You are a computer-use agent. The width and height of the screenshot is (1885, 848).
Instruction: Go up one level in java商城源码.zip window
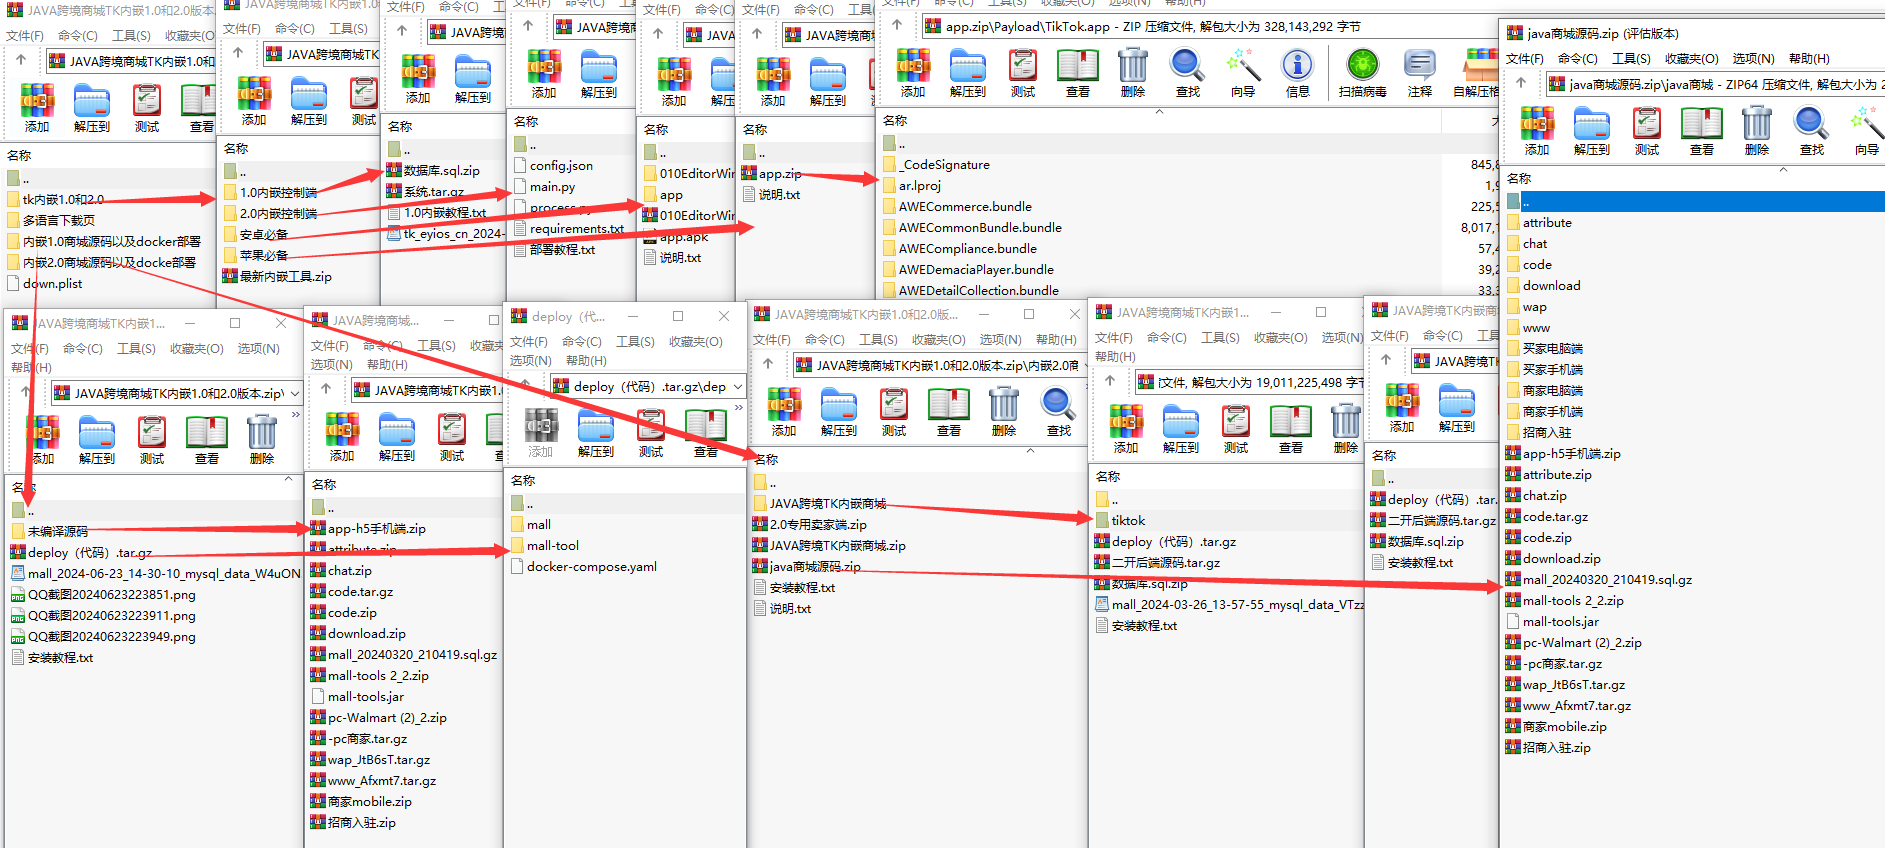pos(1521,84)
